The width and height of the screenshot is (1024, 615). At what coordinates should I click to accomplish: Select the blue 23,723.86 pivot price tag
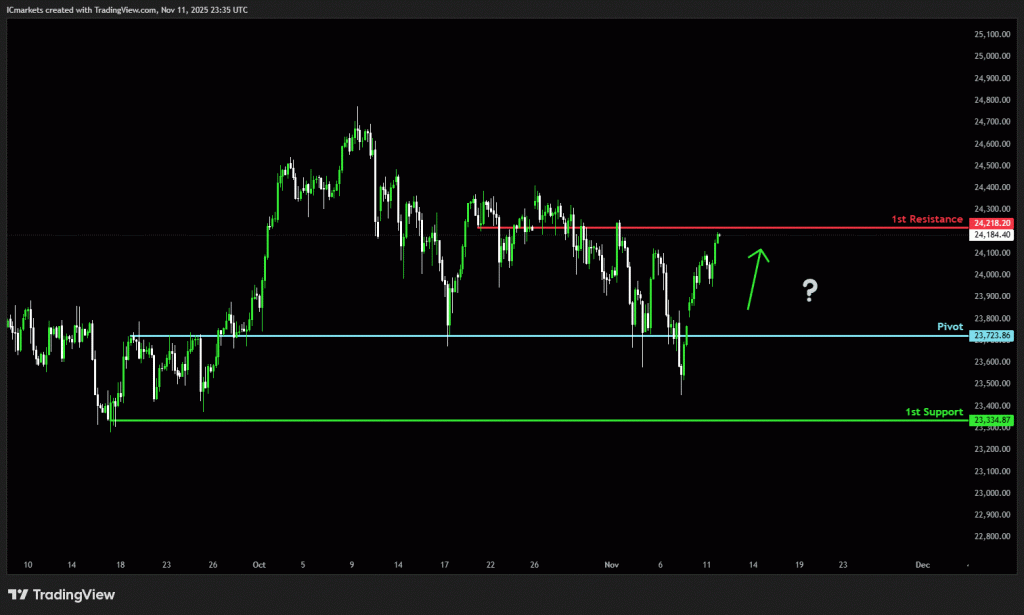(992, 336)
